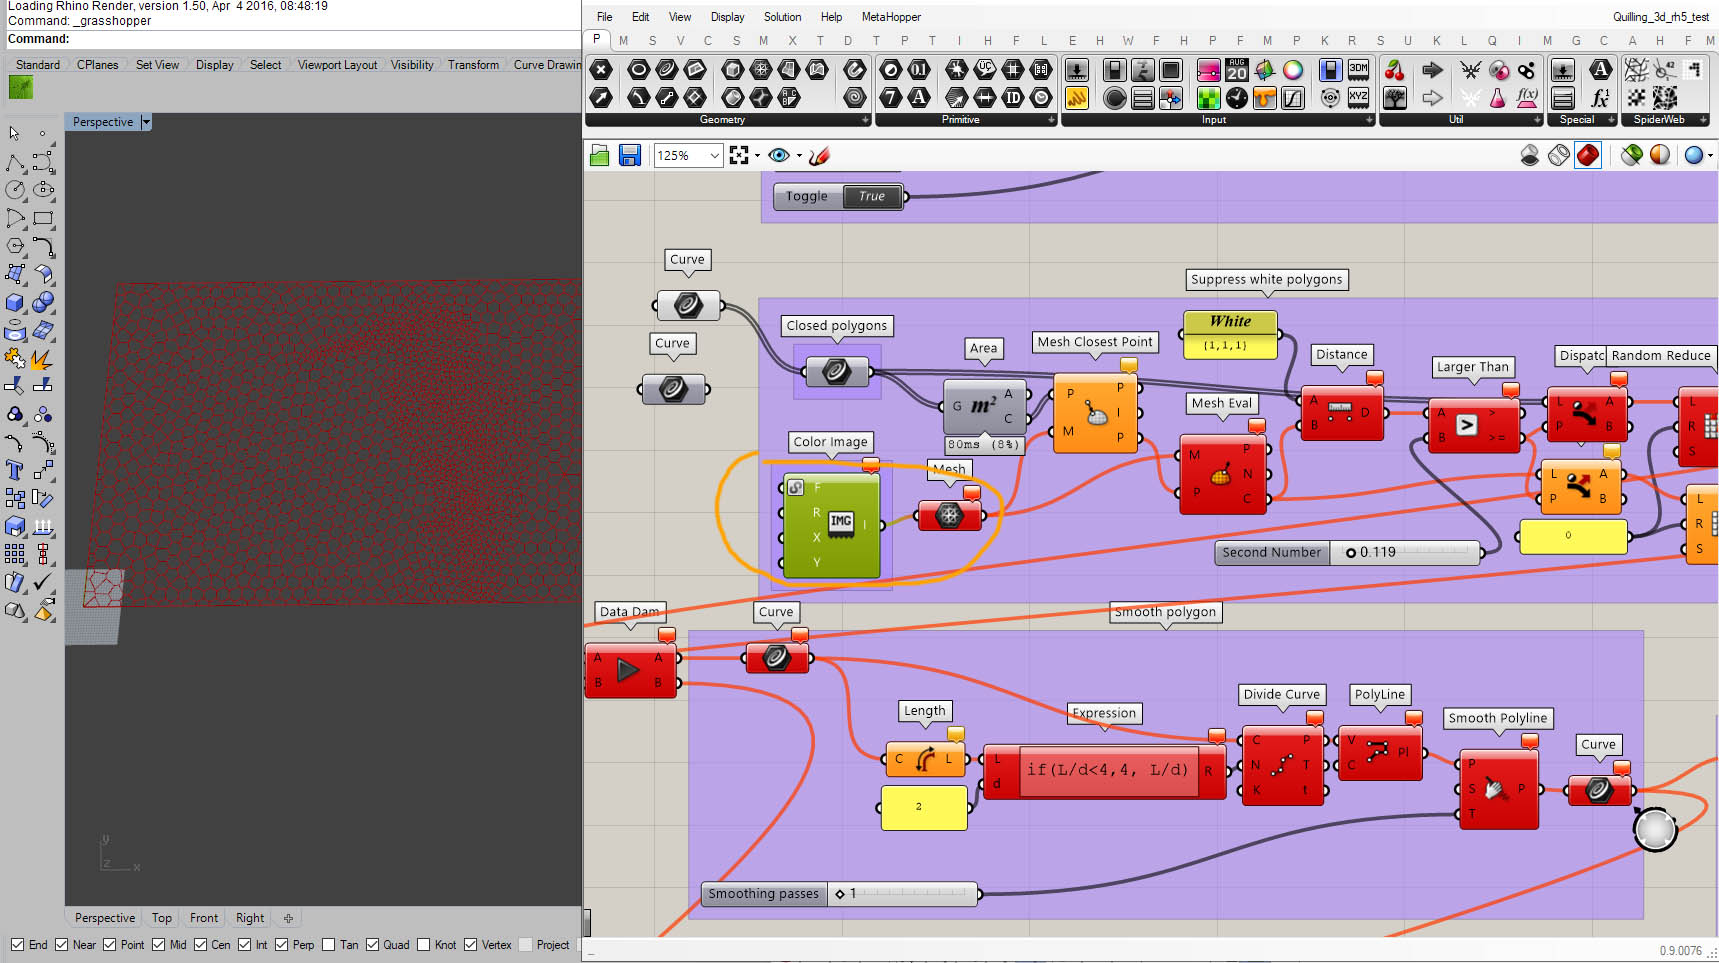Click the yellow panel containing 2
This screenshot has height=963, width=1719.
[x=924, y=807]
